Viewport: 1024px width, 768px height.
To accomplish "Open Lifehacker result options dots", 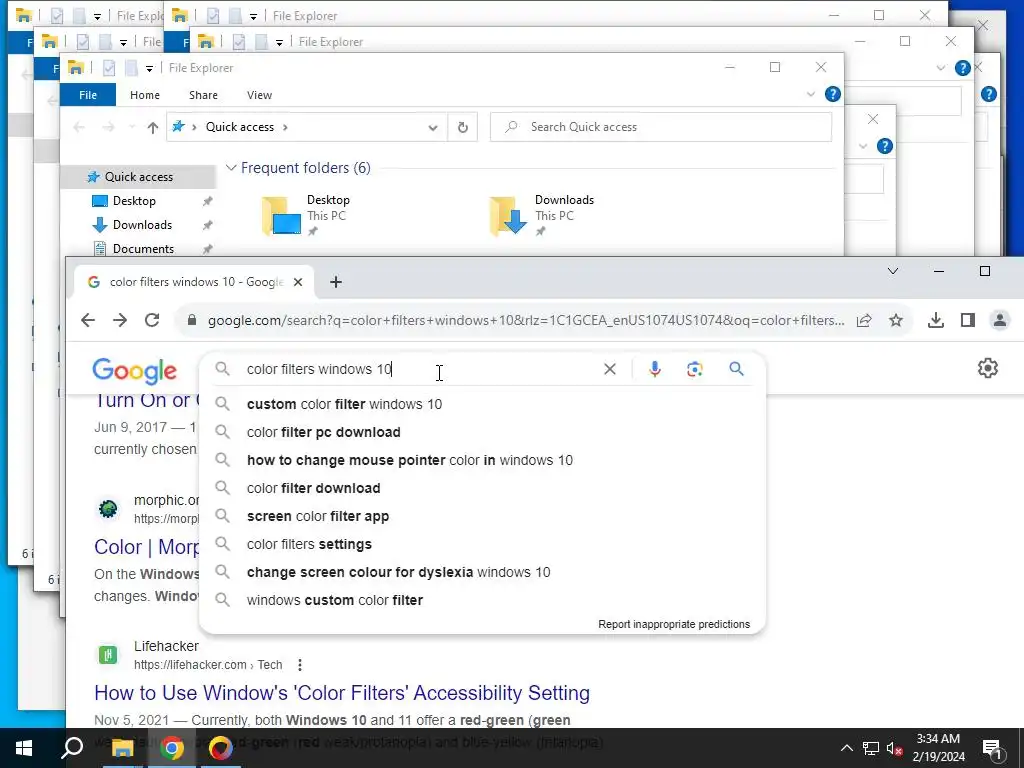I will [x=300, y=665].
